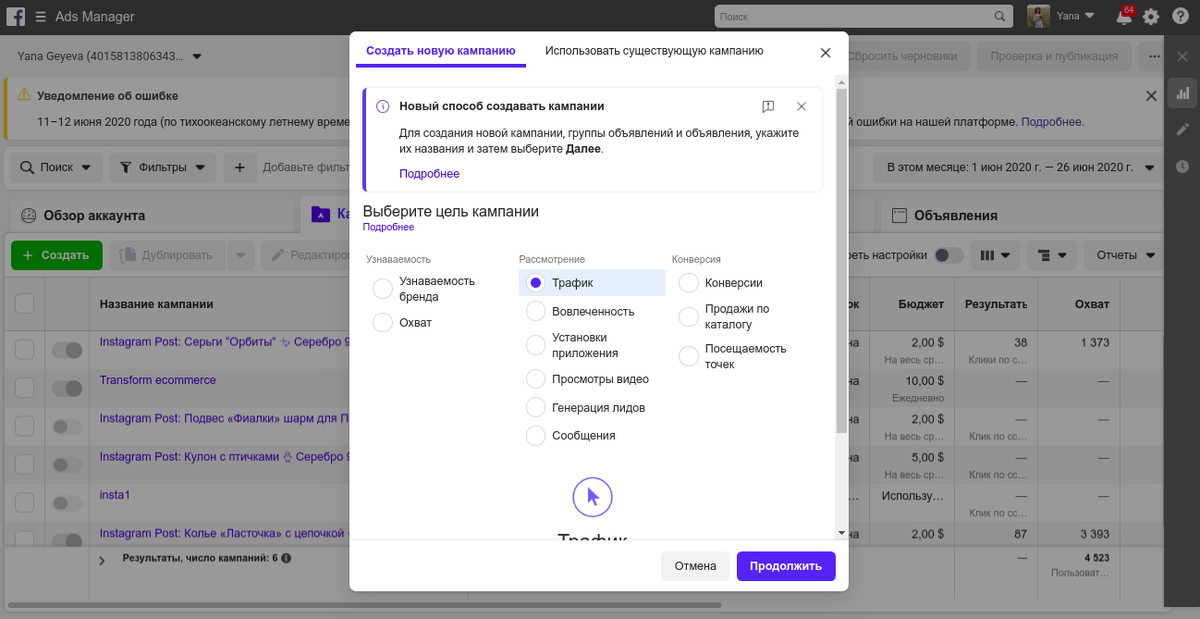Dismiss the error notification bar
The height and width of the screenshot is (619, 1200).
point(1151,96)
